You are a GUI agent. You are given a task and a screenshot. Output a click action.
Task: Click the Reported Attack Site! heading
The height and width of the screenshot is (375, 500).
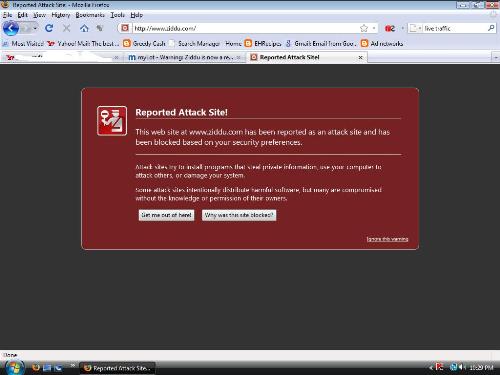(x=181, y=112)
